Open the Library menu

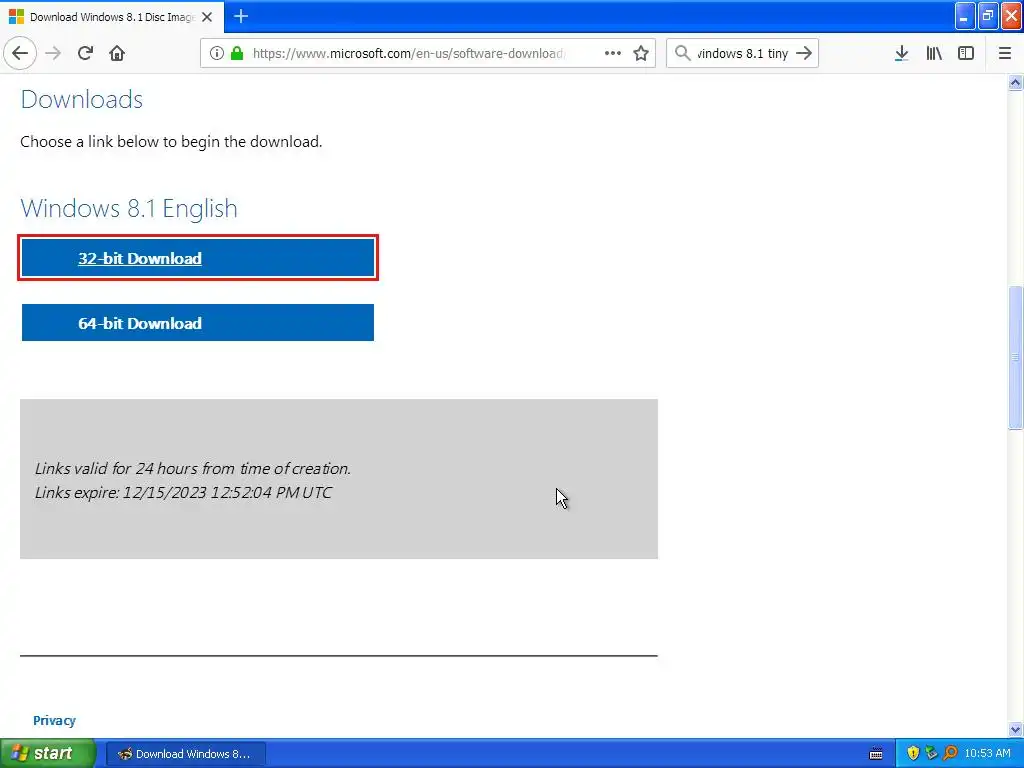pos(934,53)
